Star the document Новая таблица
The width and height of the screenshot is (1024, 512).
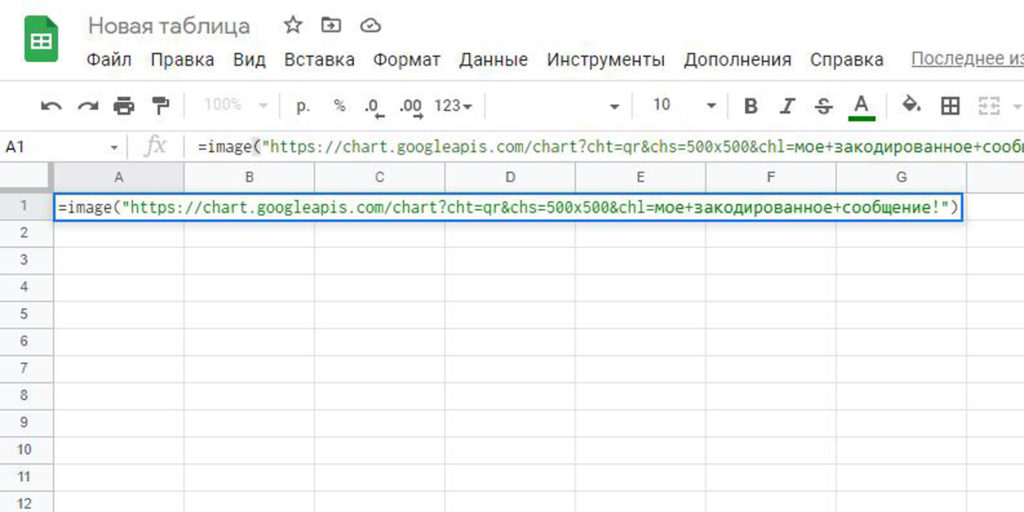pos(292,25)
